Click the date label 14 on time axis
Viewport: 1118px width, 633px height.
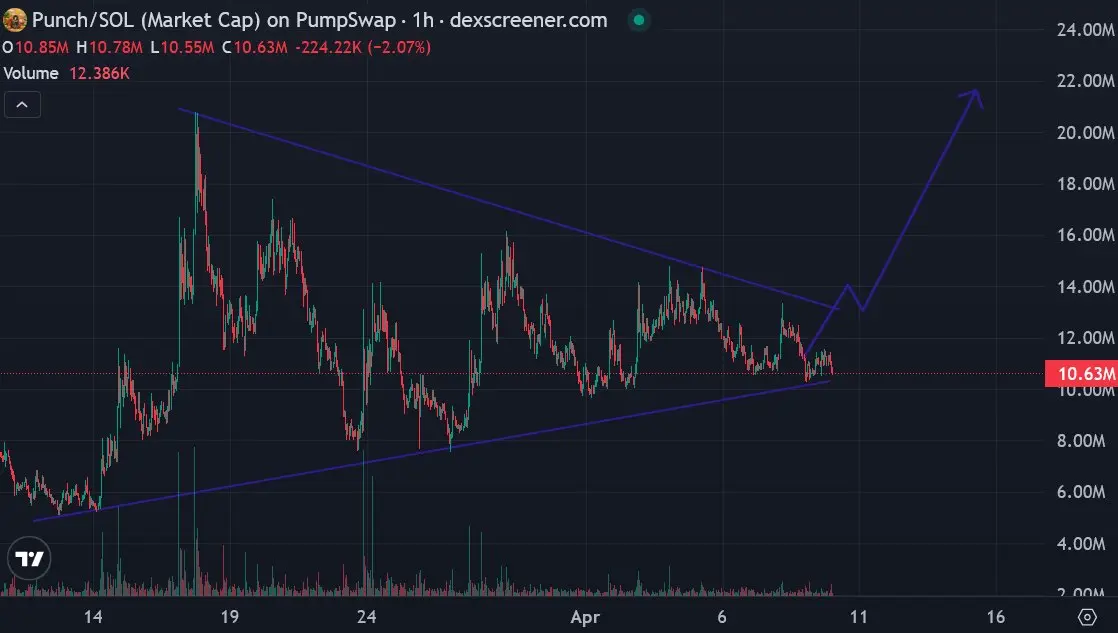click(93, 617)
